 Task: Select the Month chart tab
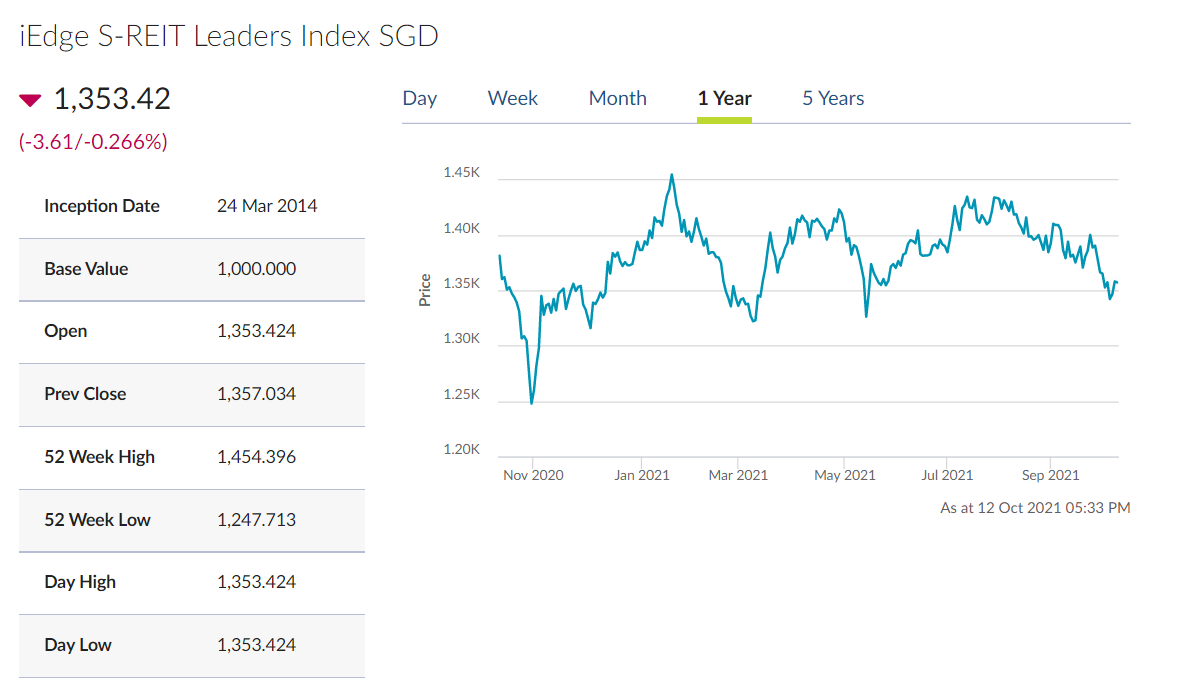618,99
